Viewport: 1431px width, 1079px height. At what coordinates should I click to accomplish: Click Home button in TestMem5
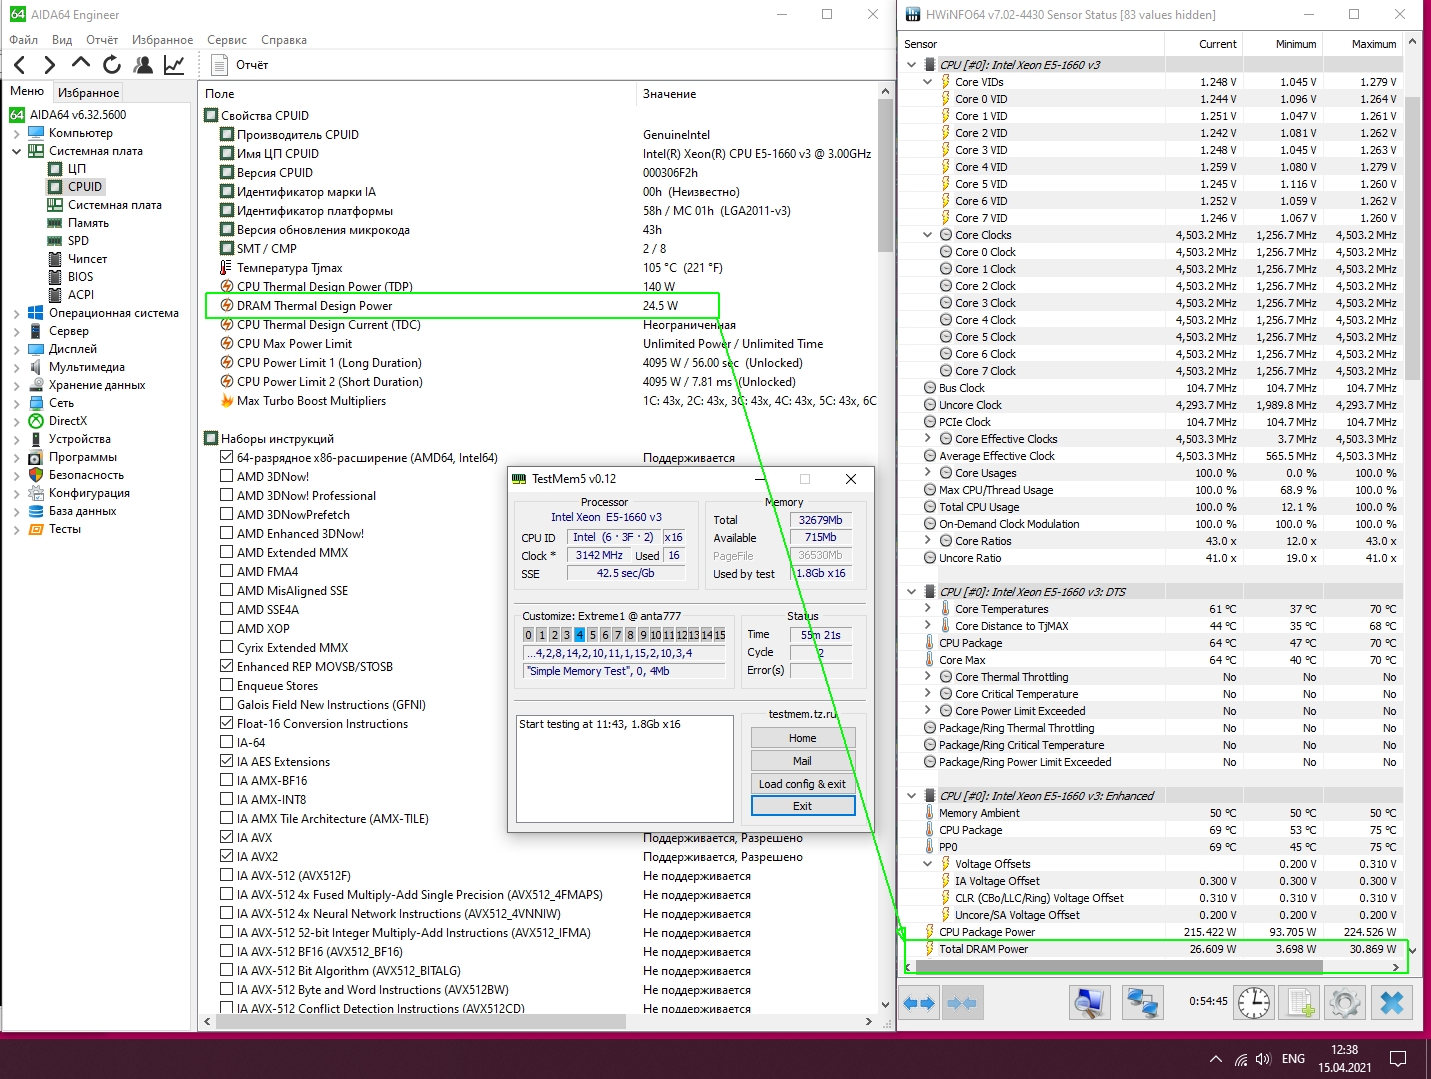(x=803, y=738)
